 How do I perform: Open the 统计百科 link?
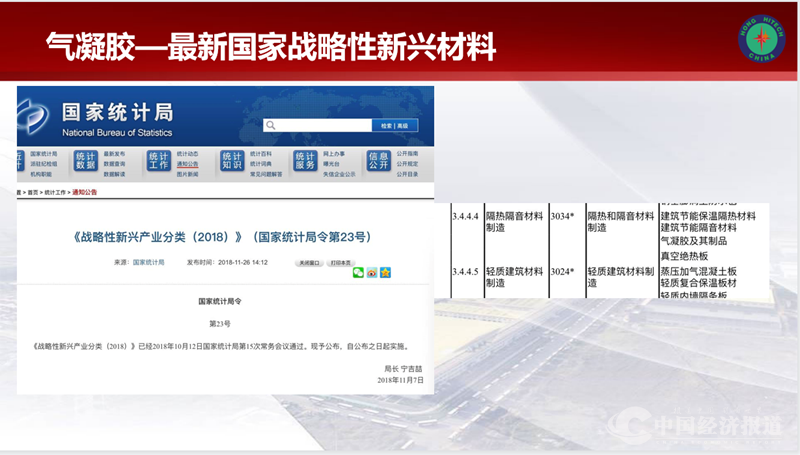[261, 154]
